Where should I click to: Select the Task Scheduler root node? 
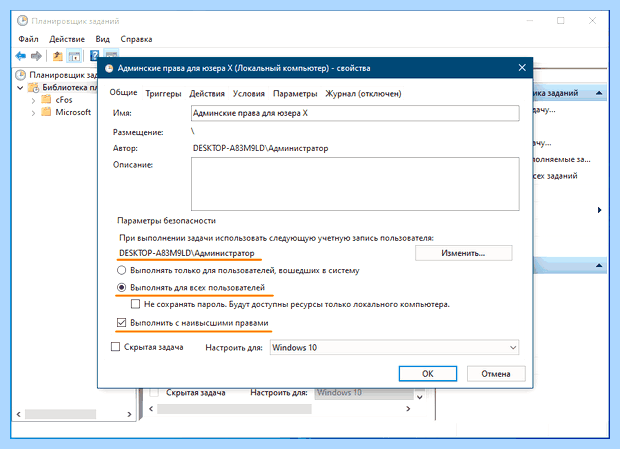[x=56, y=75]
